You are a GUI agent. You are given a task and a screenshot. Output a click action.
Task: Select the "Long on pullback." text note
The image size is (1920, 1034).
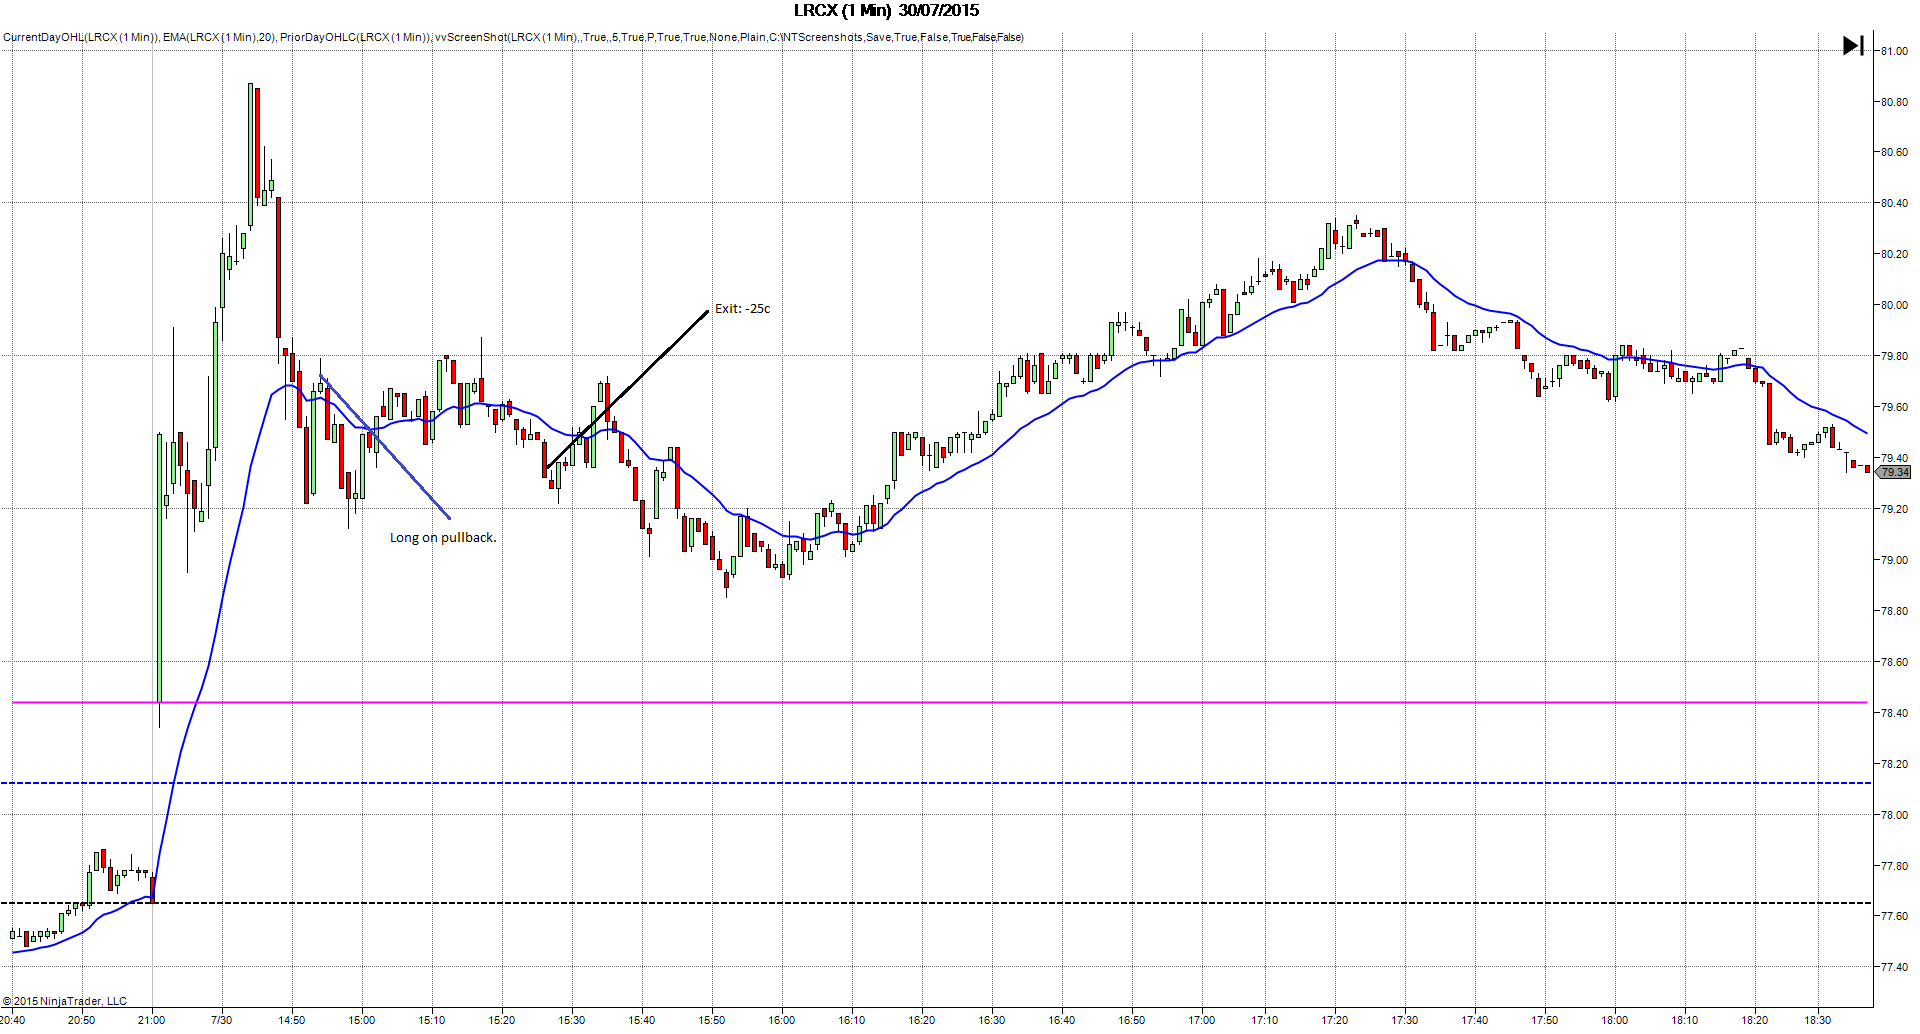[443, 538]
